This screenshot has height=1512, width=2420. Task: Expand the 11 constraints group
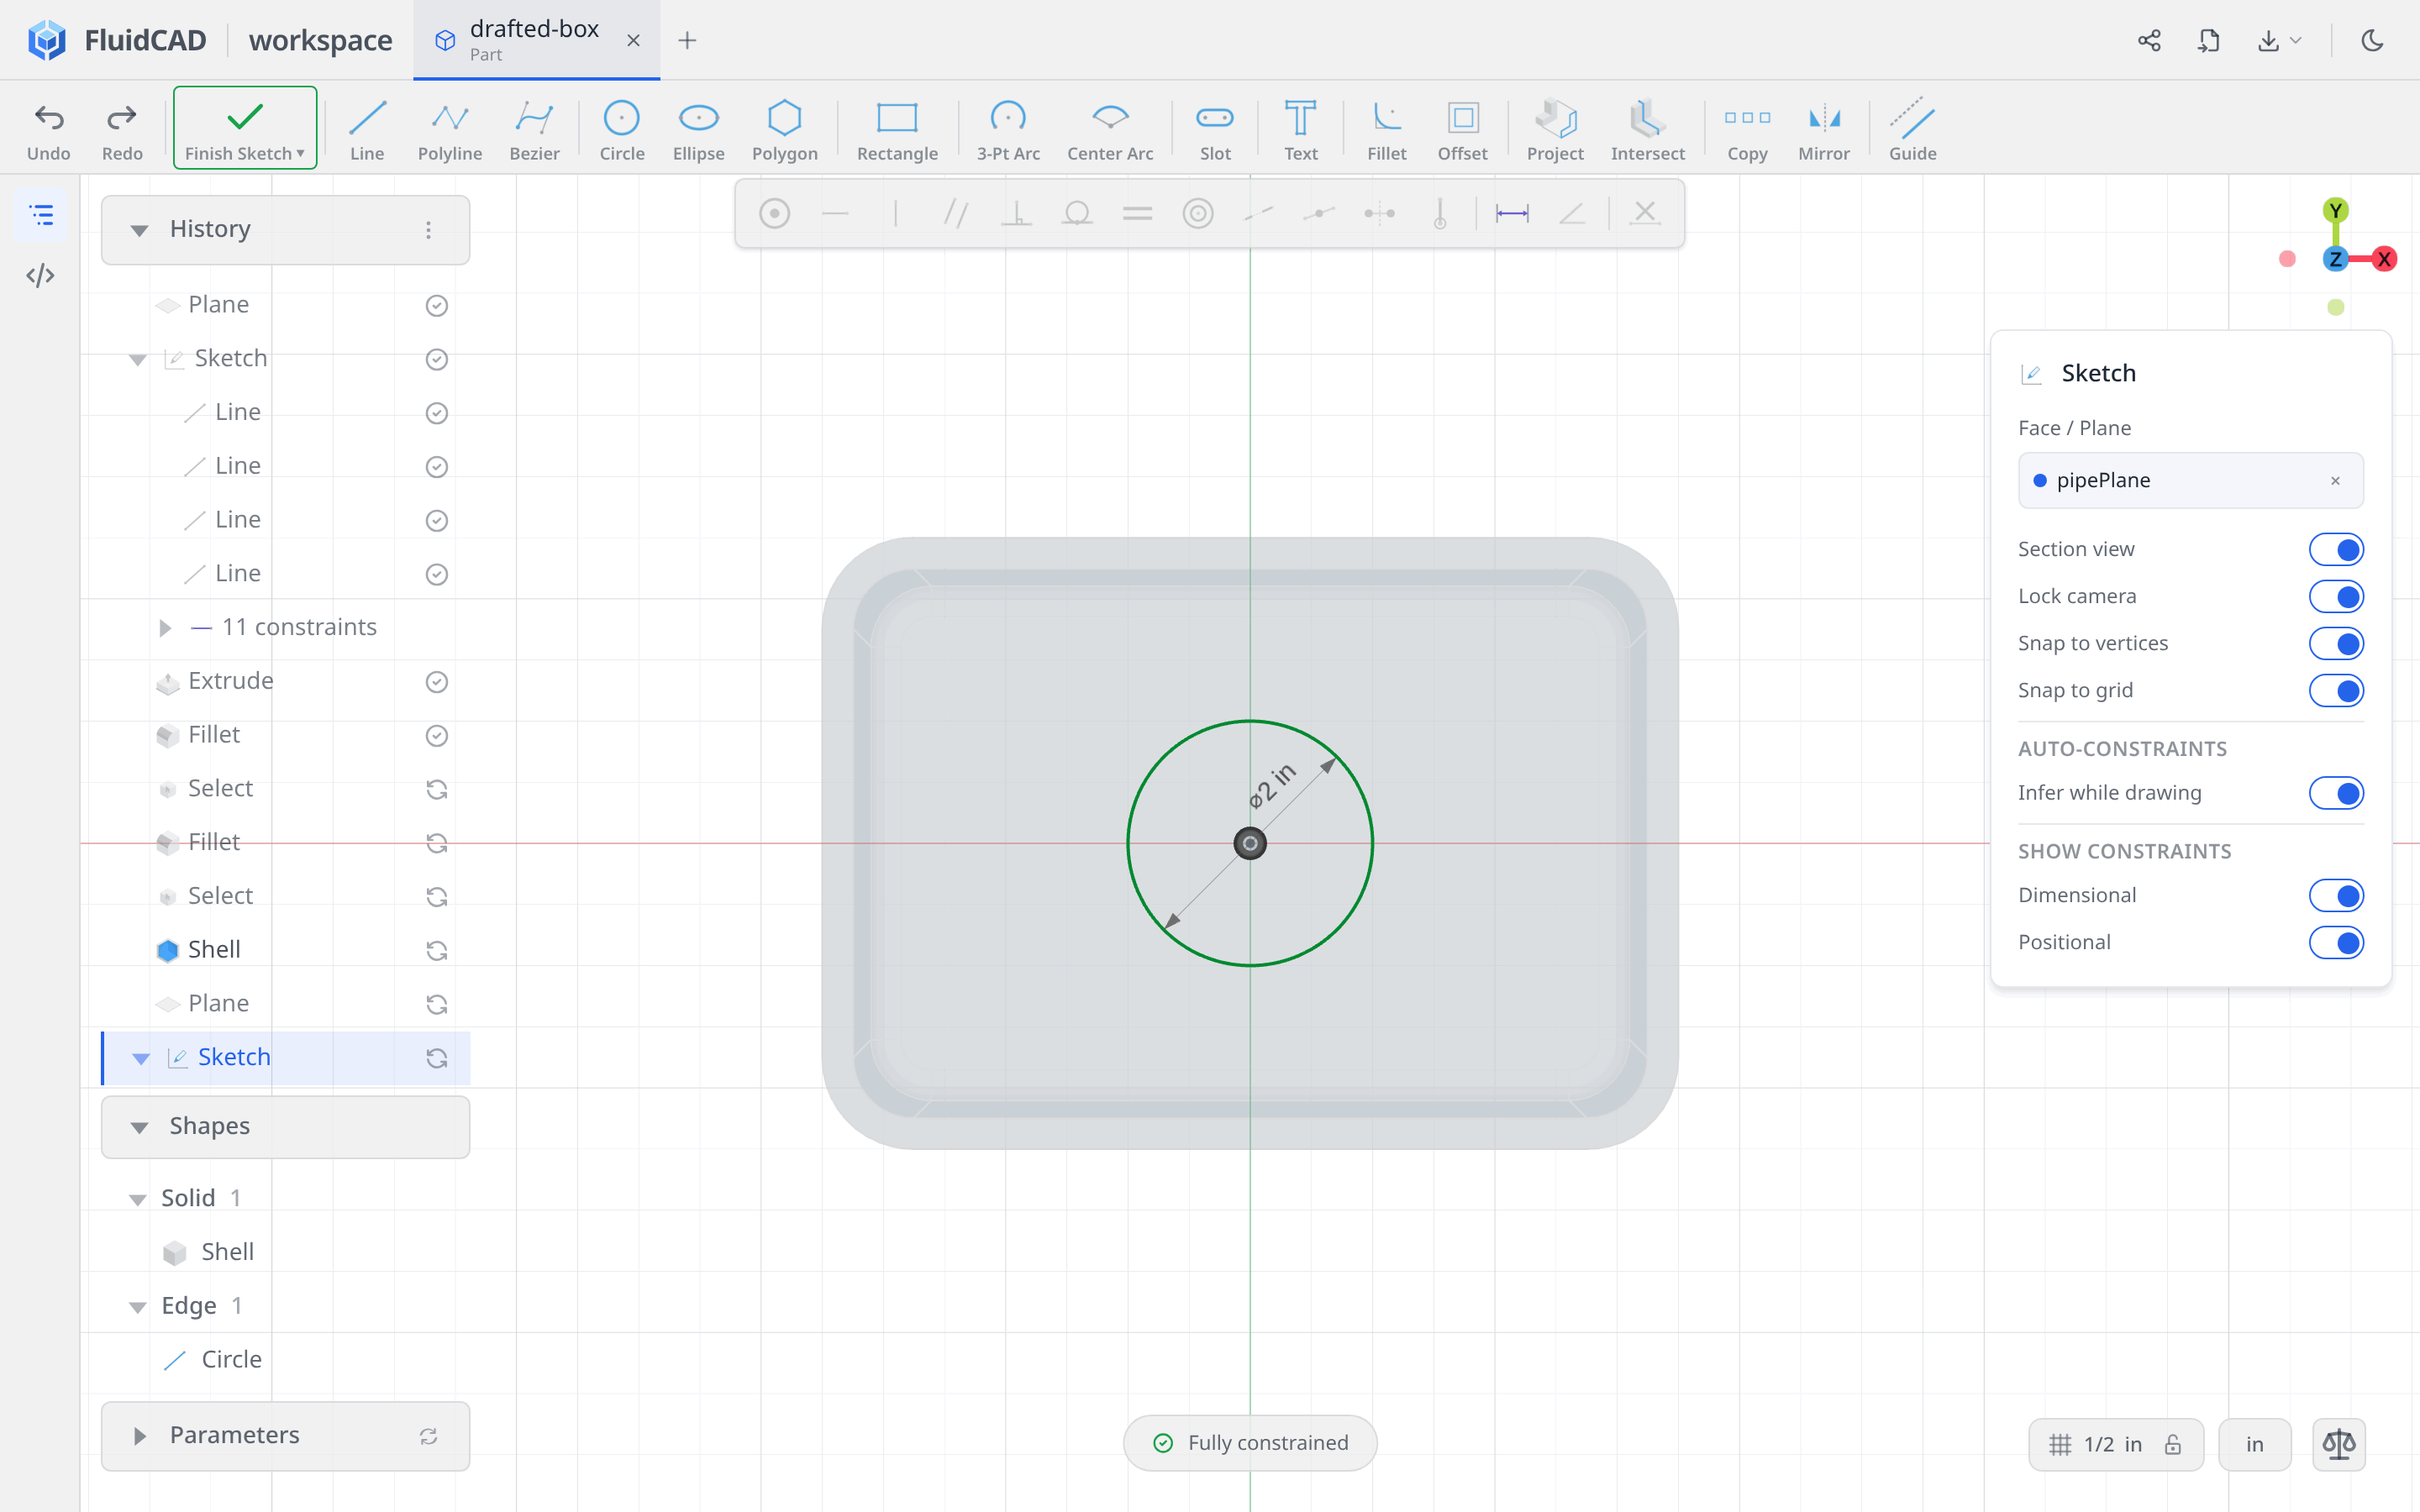pos(165,627)
